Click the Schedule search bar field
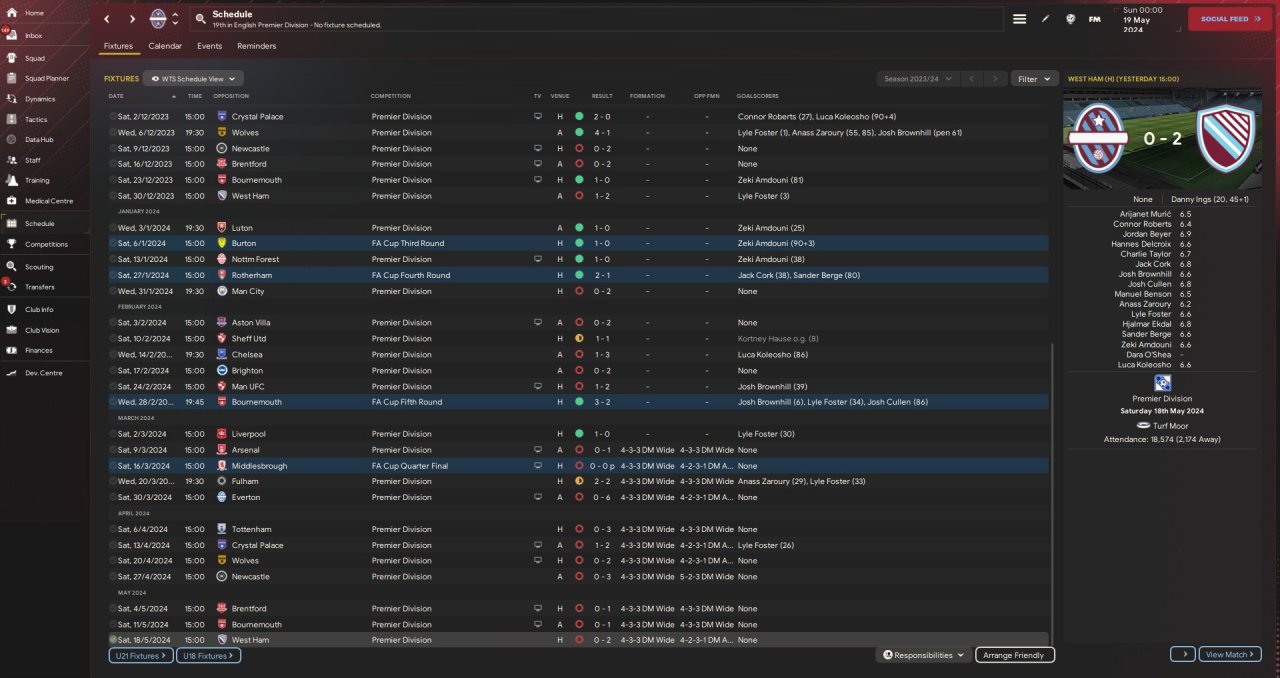Image resolution: width=1280 pixels, height=678 pixels. pyautogui.click(x=597, y=19)
